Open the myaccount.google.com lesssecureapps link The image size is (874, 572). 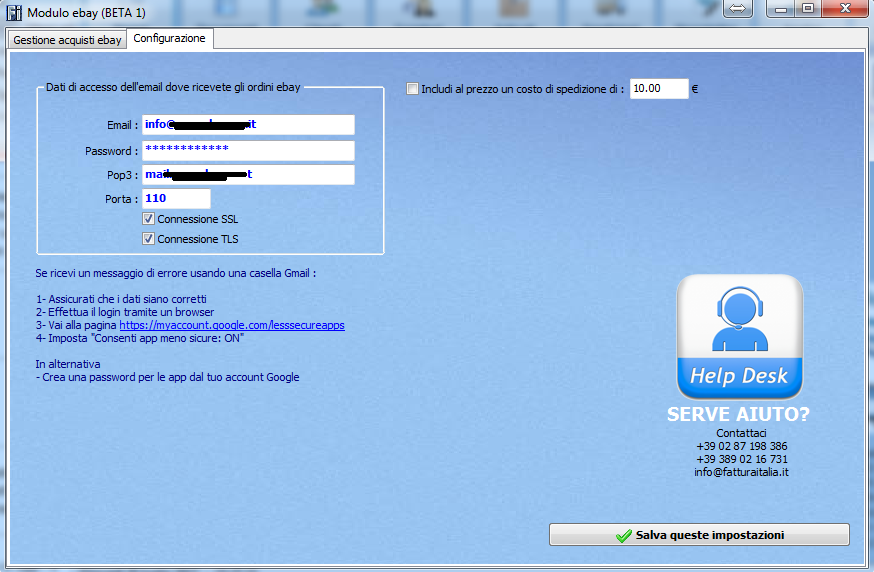tap(232, 325)
